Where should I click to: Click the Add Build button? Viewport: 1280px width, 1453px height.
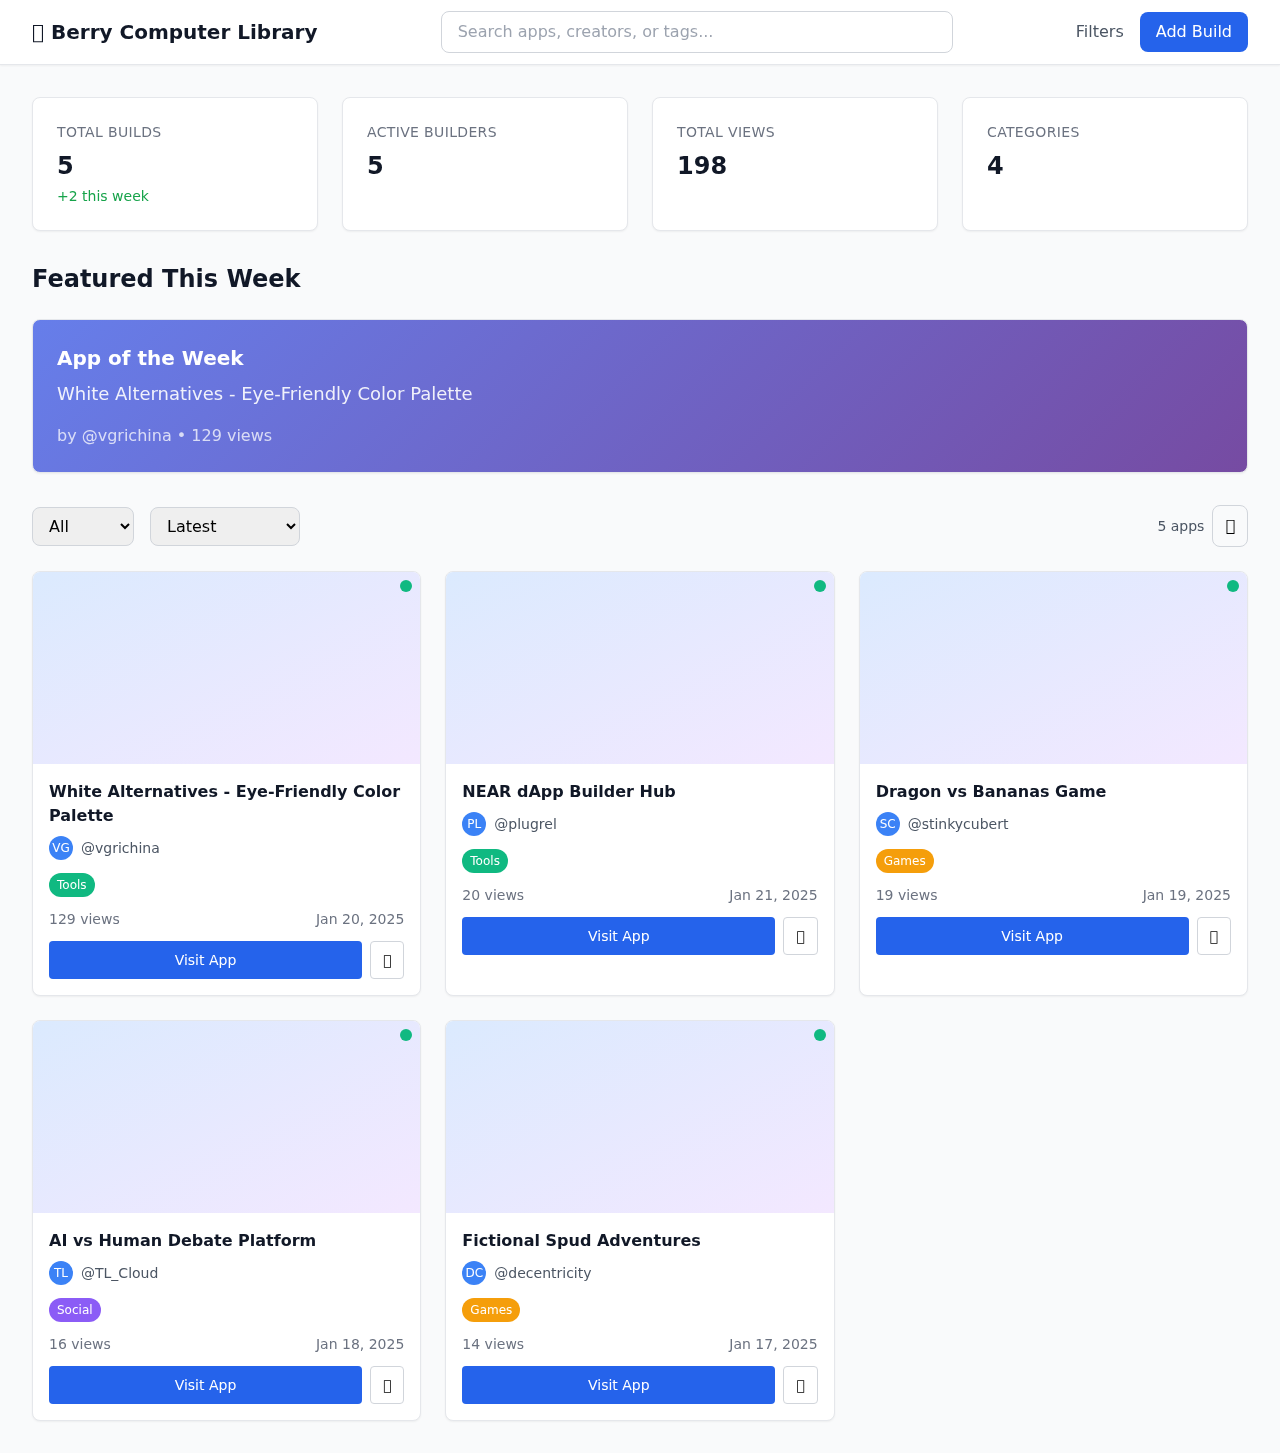coord(1193,32)
